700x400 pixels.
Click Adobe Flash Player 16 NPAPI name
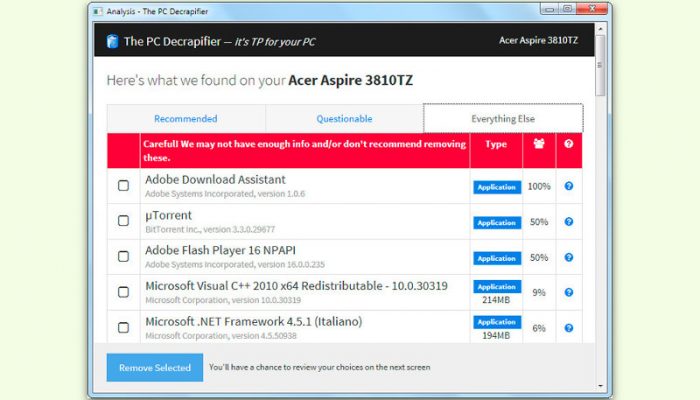221,250
